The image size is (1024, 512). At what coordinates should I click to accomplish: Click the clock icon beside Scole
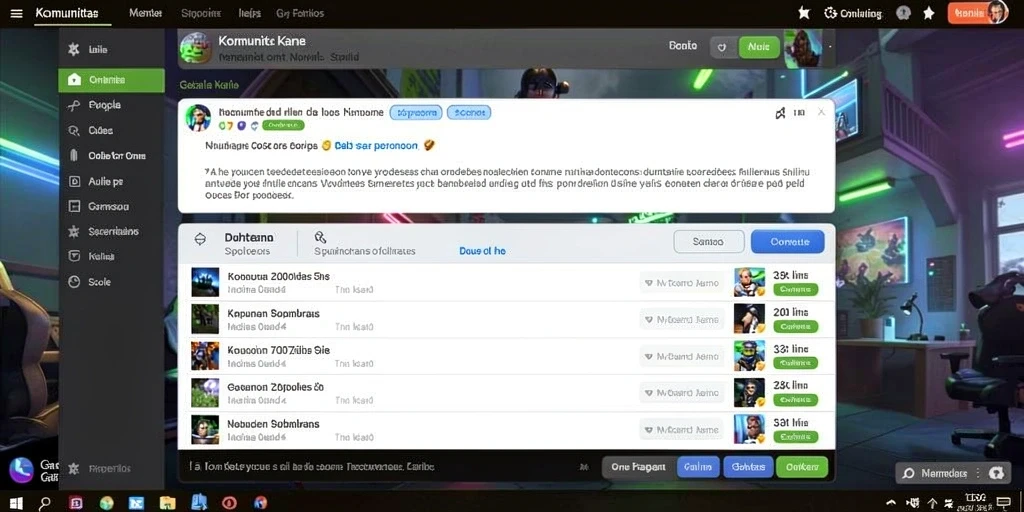pos(74,282)
